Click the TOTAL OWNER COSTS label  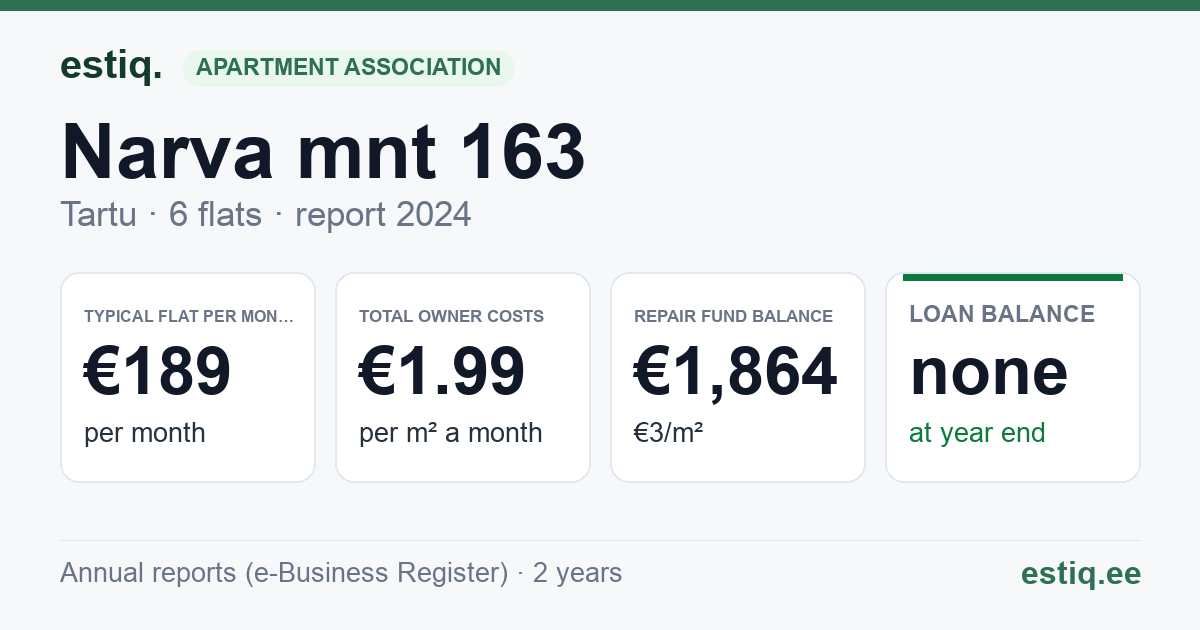point(451,316)
